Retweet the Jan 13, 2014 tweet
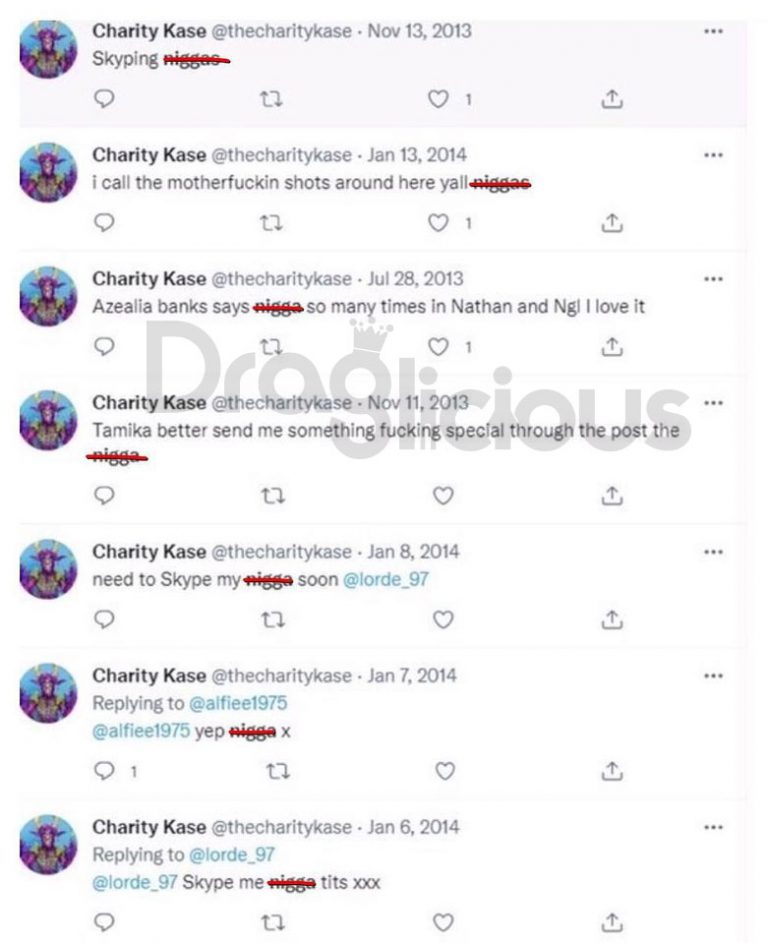Image resolution: width=768 pixels, height=943 pixels. 271,223
